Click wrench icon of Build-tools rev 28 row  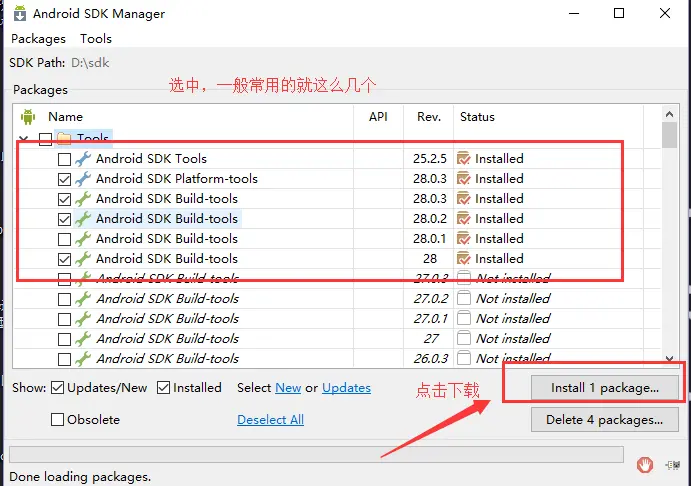pyautogui.click(x=83, y=259)
